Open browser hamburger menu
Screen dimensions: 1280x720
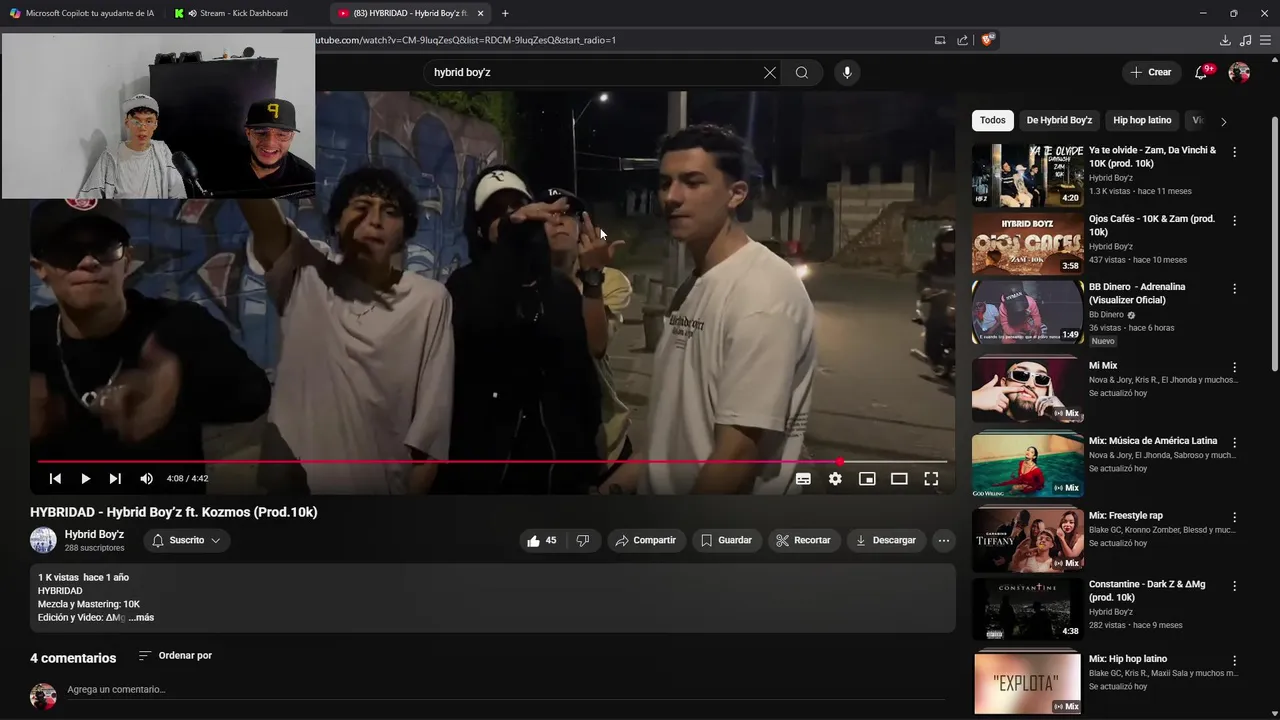[x=1265, y=40]
